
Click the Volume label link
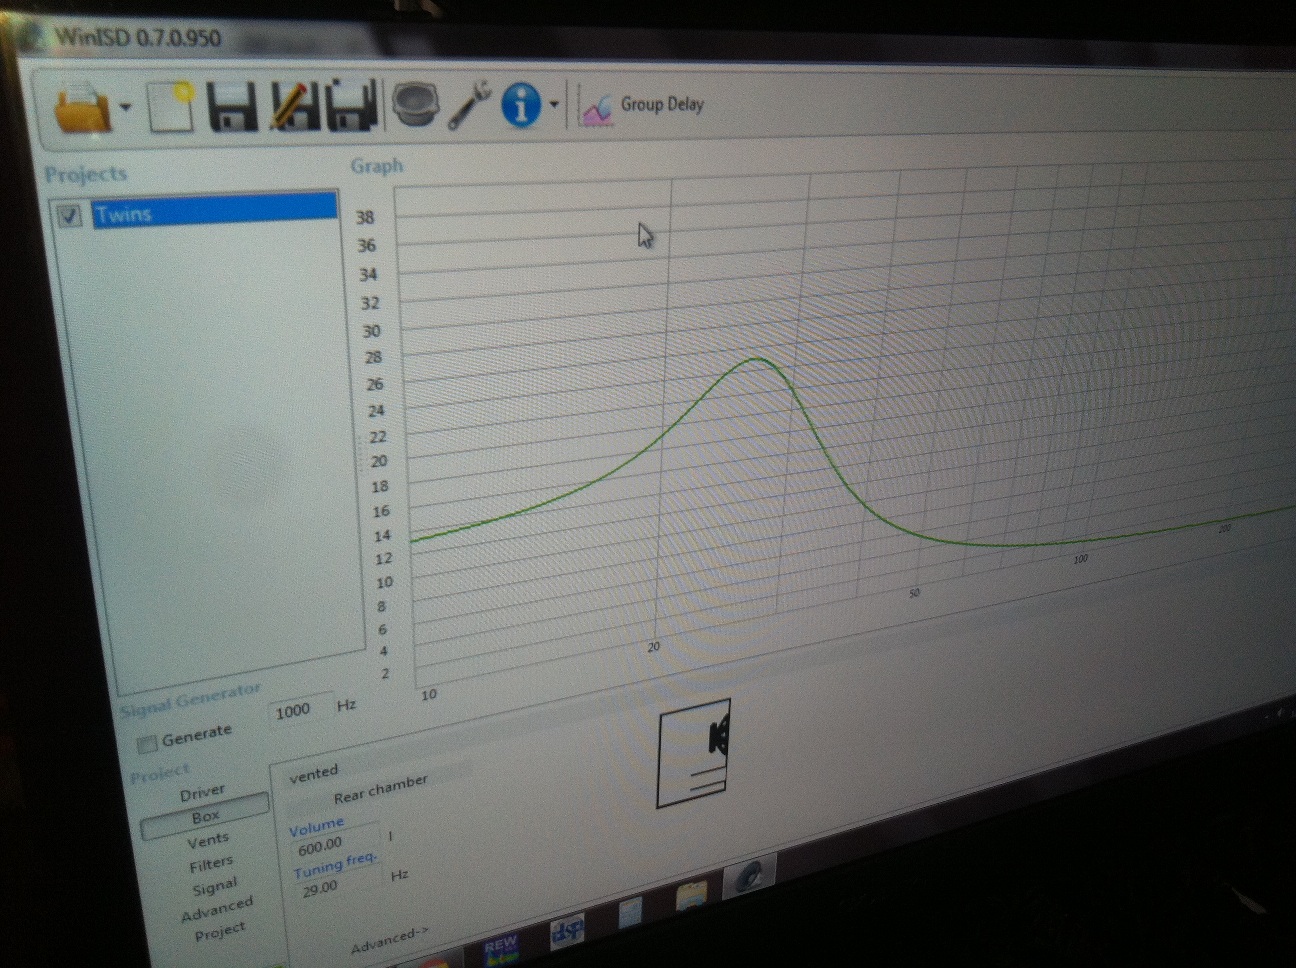point(316,827)
